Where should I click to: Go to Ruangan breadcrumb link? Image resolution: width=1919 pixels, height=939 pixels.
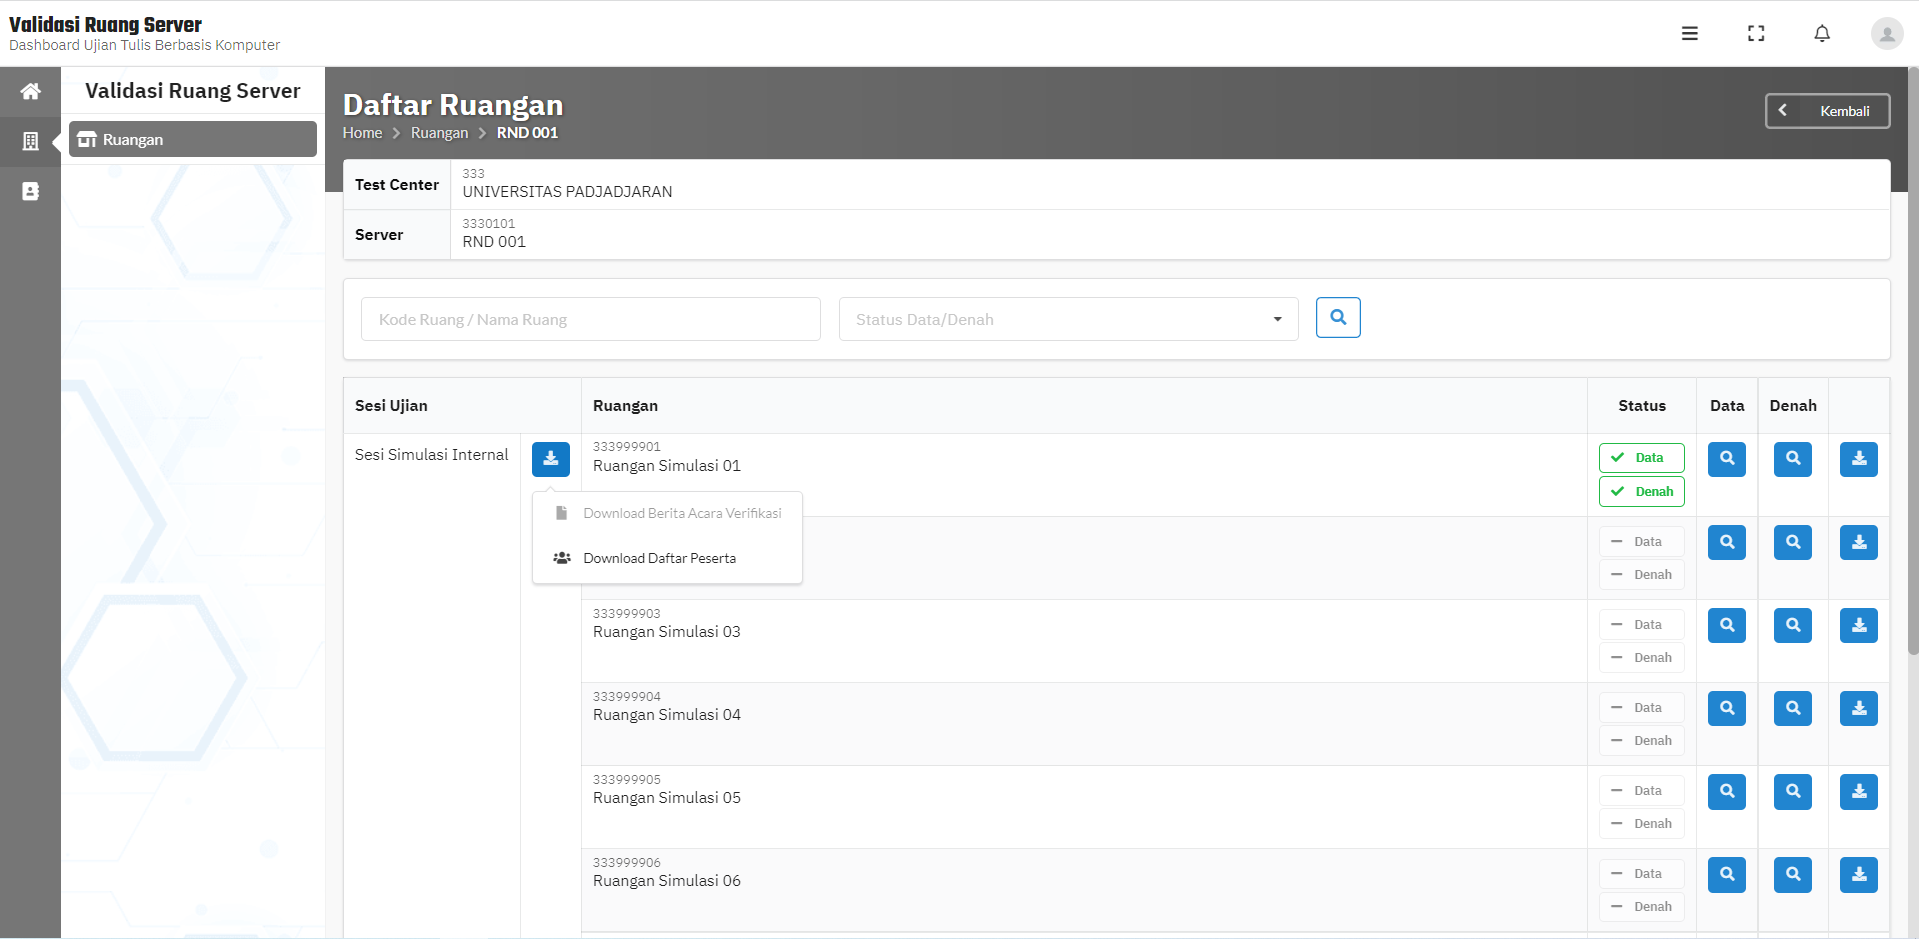[439, 133]
